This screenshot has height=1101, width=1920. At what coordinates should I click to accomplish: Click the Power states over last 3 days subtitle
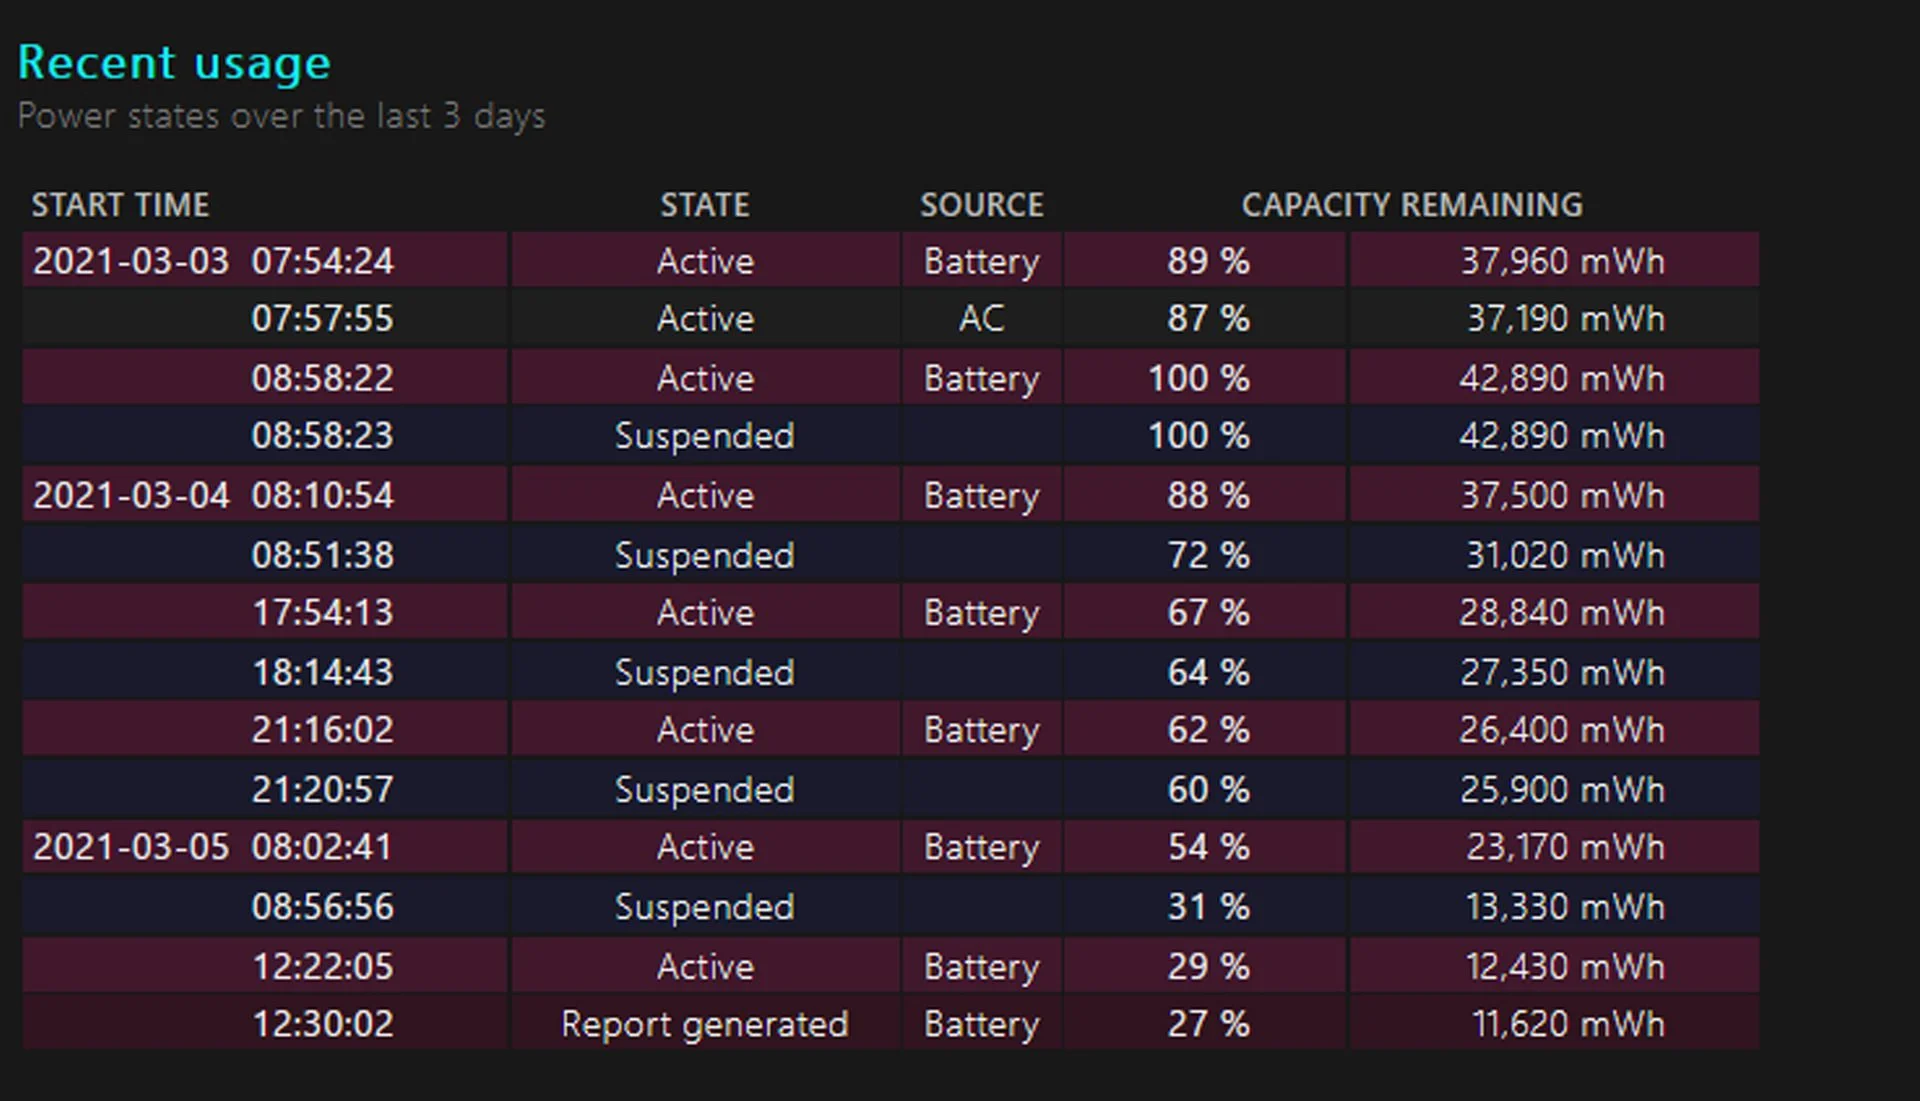point(281,116)
